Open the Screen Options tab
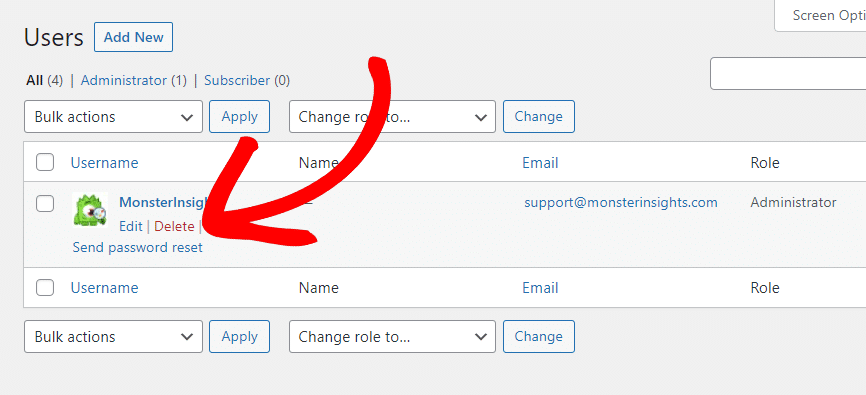866x395 pixels. pyautogui.click(x=821, y=15)
